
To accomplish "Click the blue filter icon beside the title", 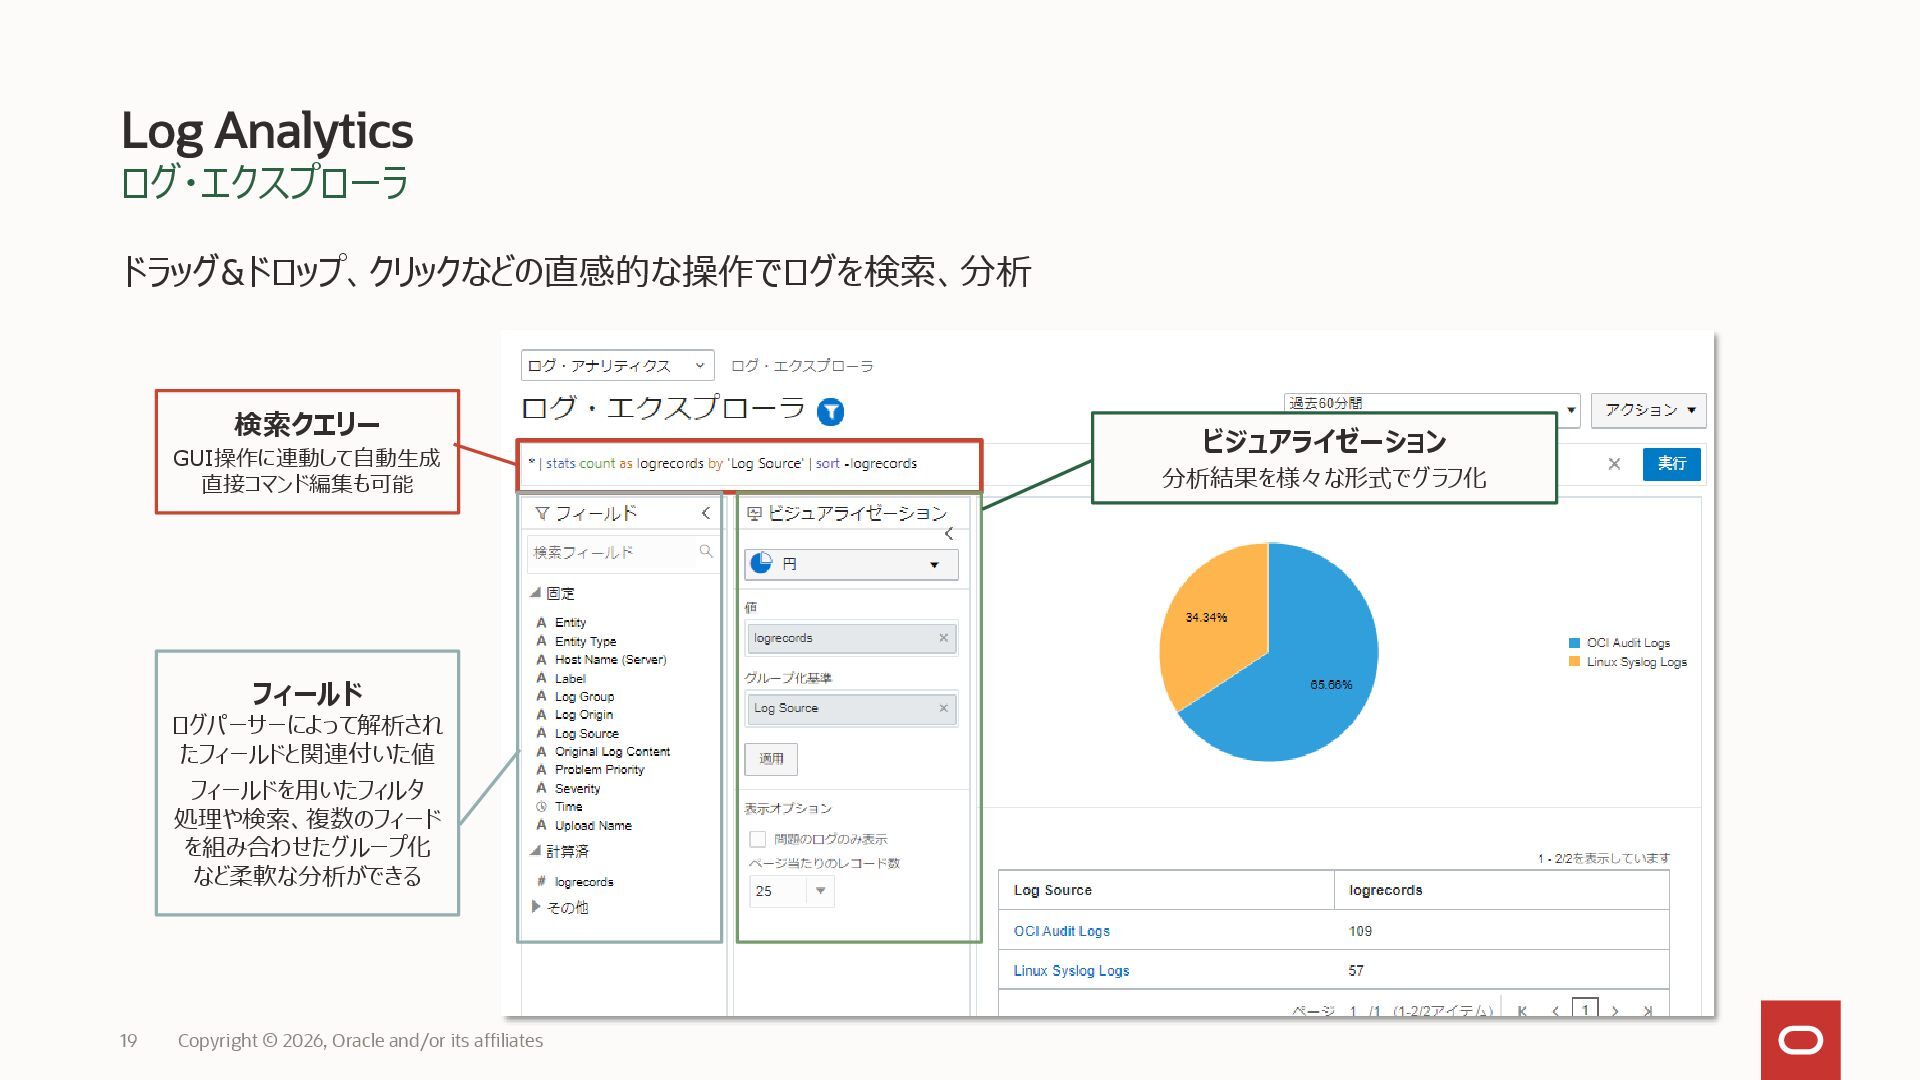I will tap(830, 411).
